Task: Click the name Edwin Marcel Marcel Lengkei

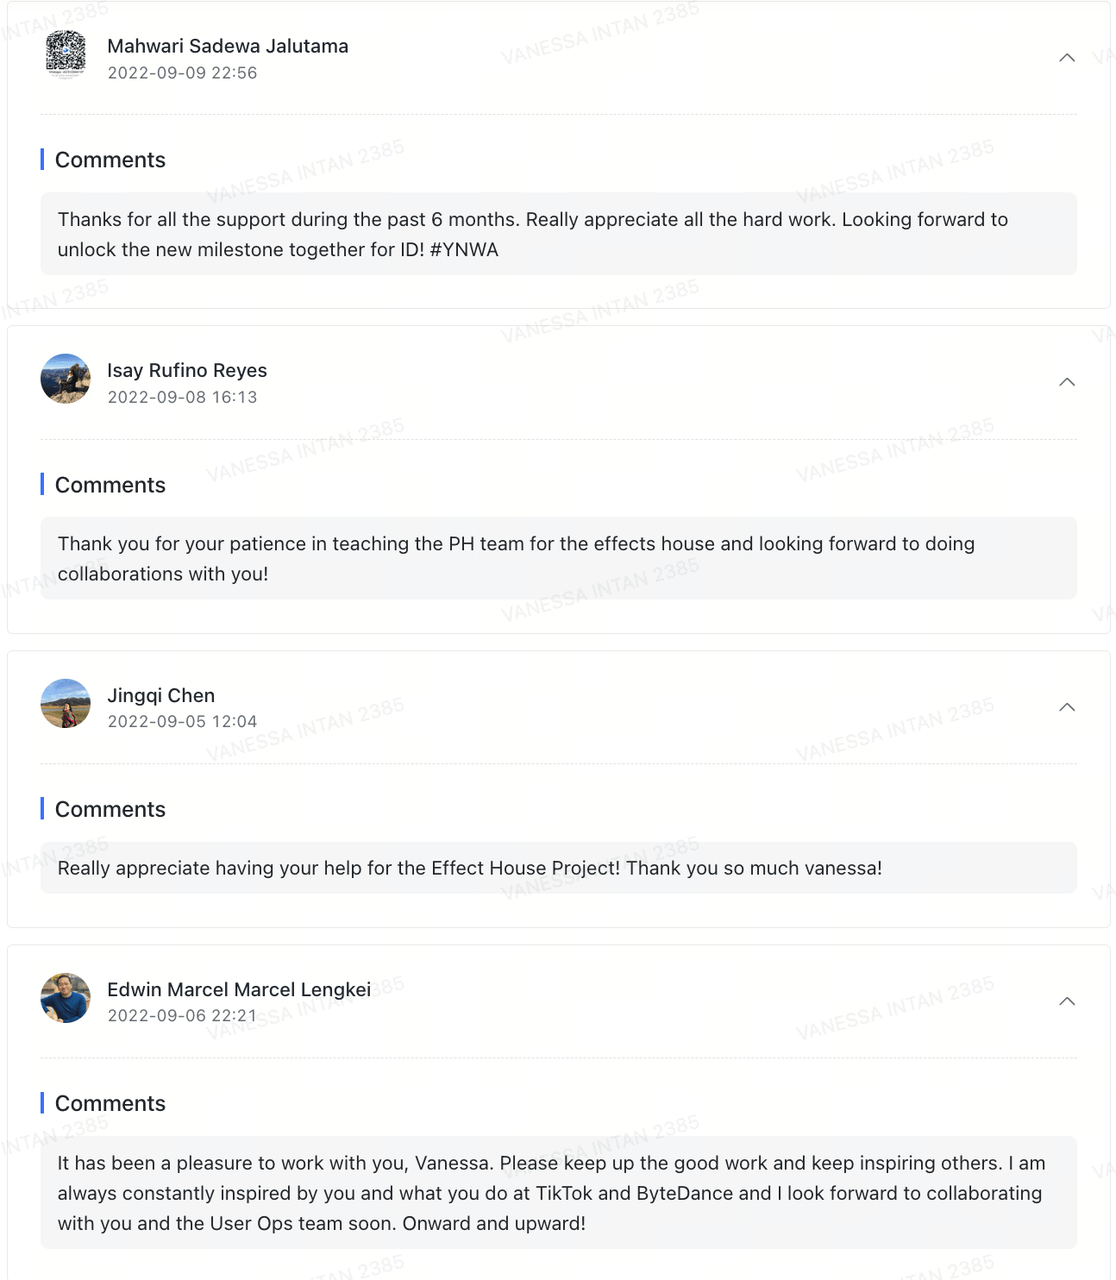Action: tap(239, 989)
